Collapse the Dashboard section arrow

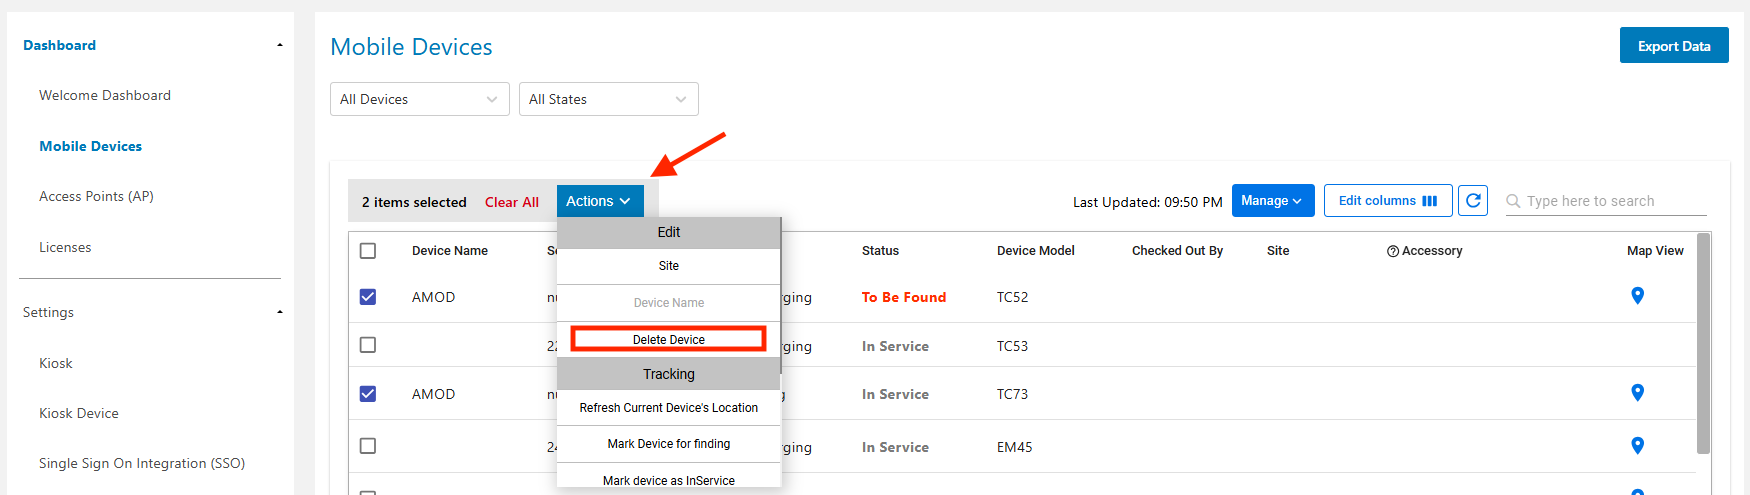click(x=280, y=45)
